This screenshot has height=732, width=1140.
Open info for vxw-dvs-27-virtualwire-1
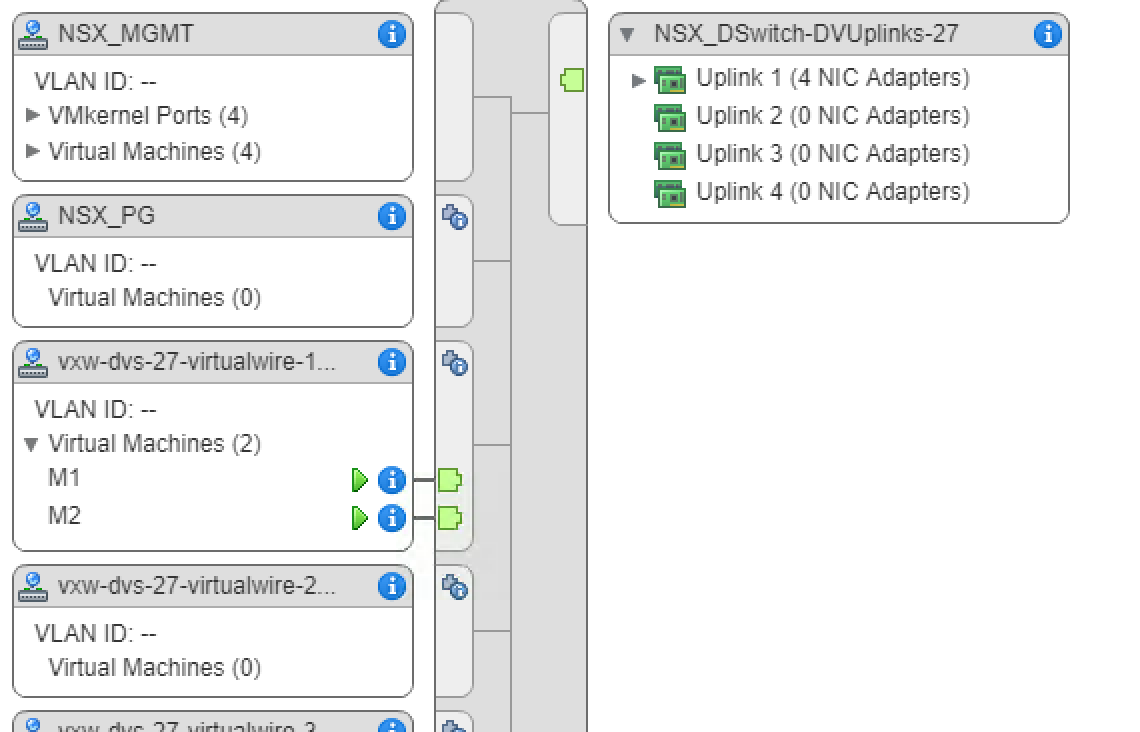392,361
